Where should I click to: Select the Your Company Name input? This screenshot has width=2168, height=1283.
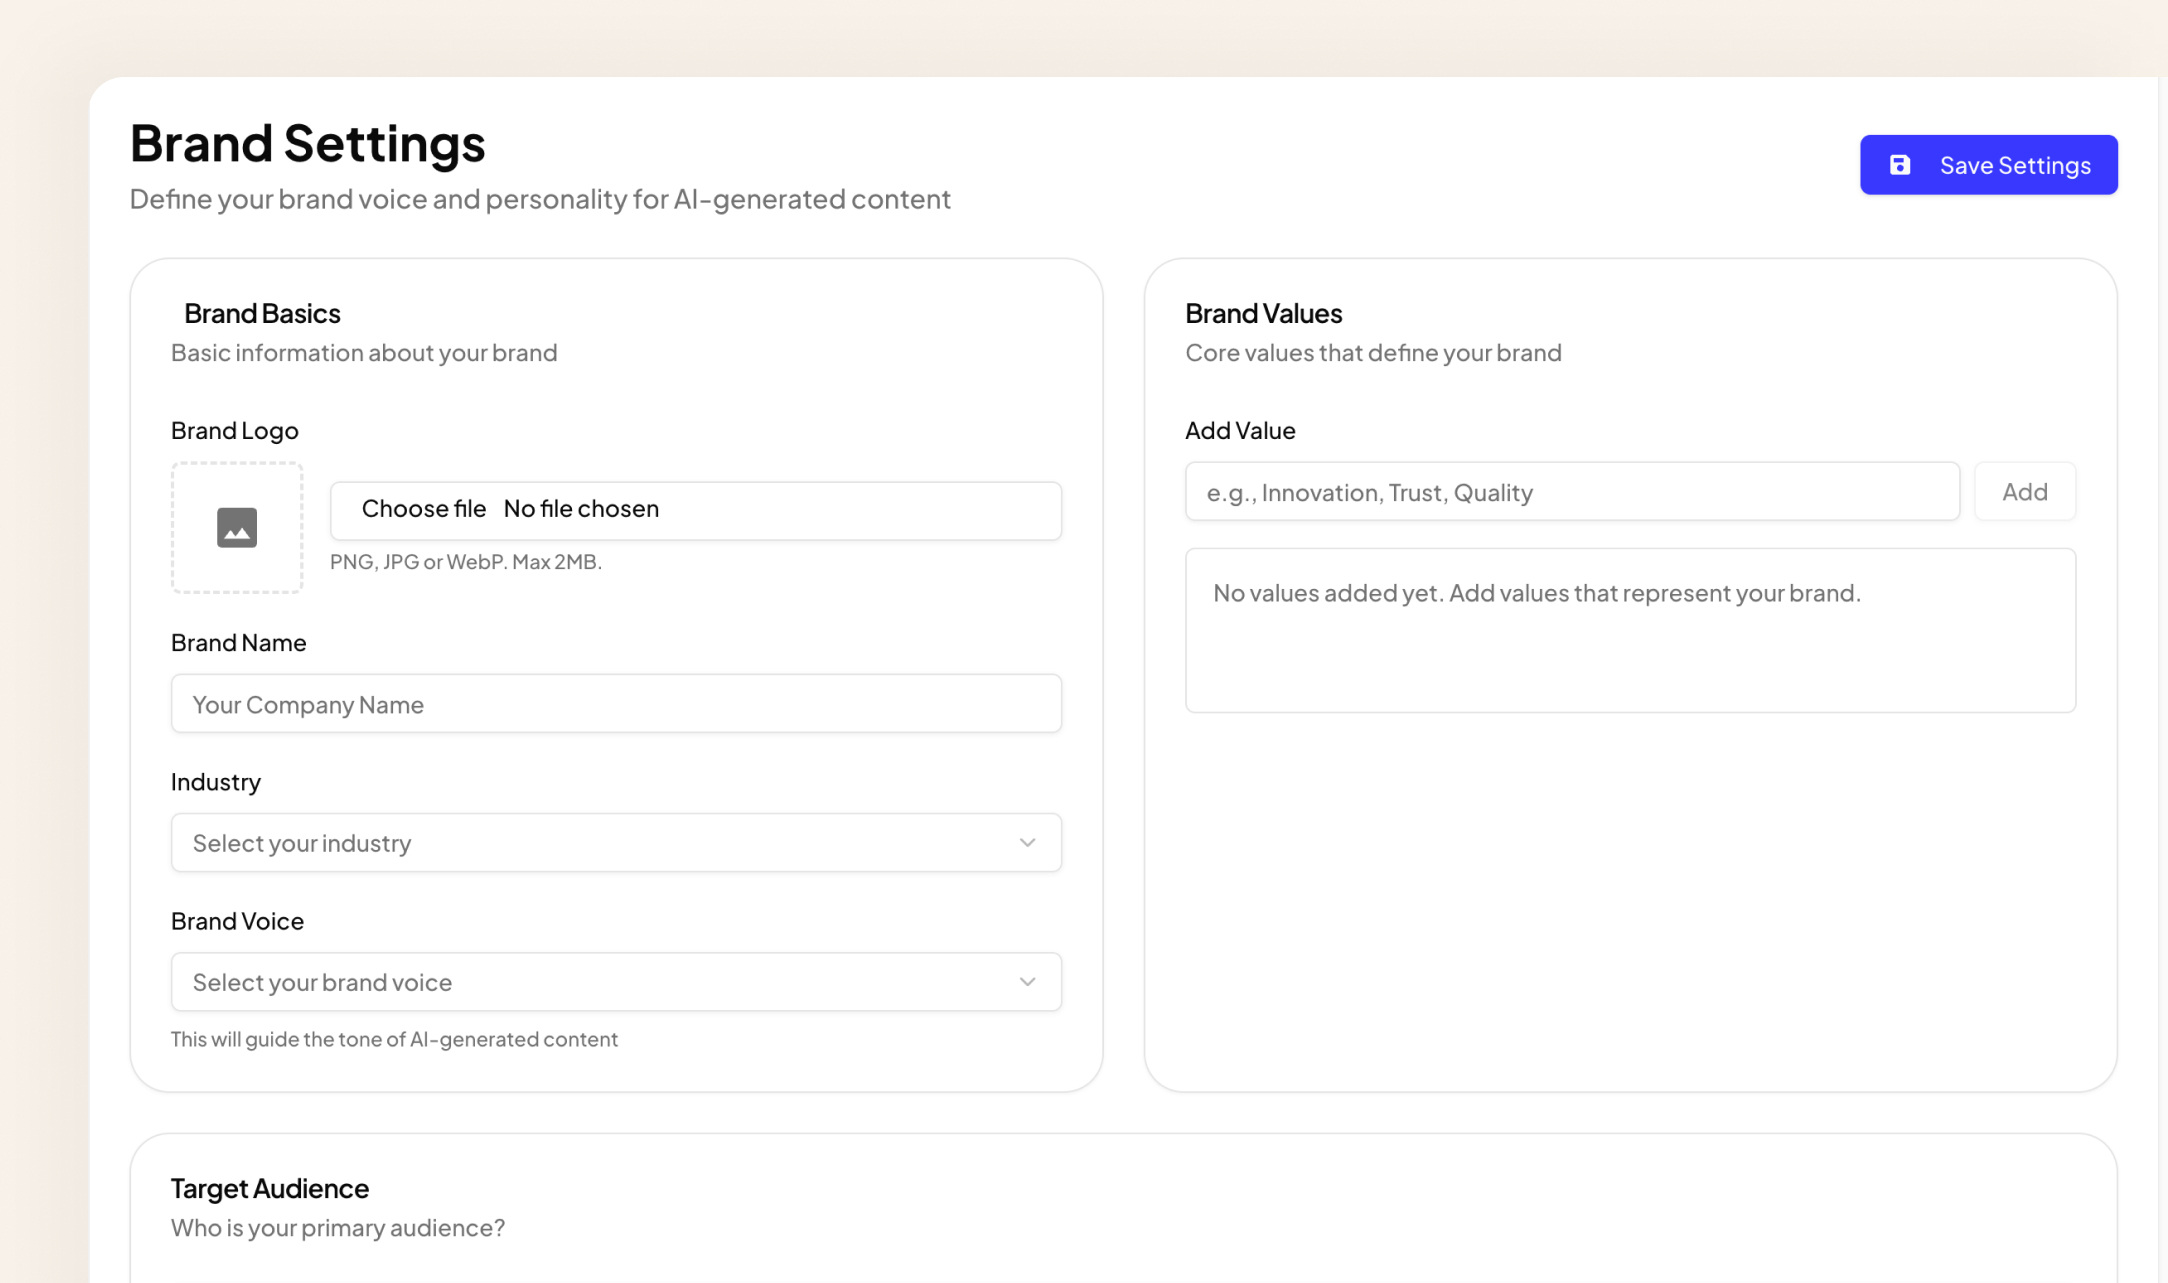tap(616, 703)
